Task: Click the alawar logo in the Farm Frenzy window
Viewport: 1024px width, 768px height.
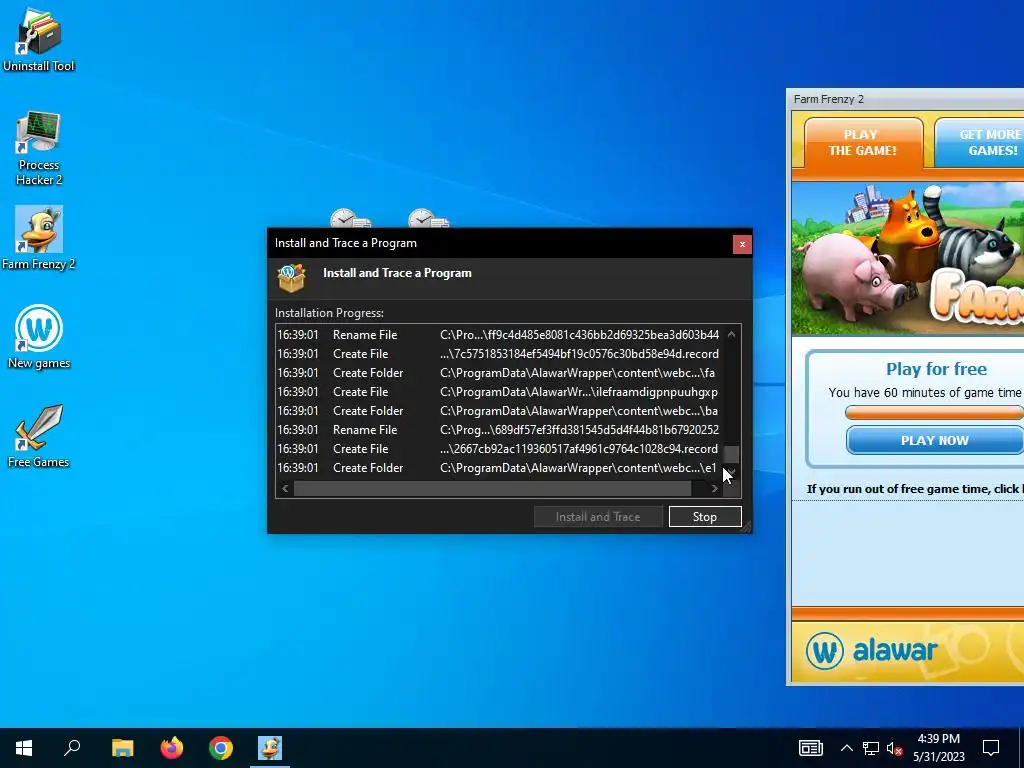Action: 871,650
